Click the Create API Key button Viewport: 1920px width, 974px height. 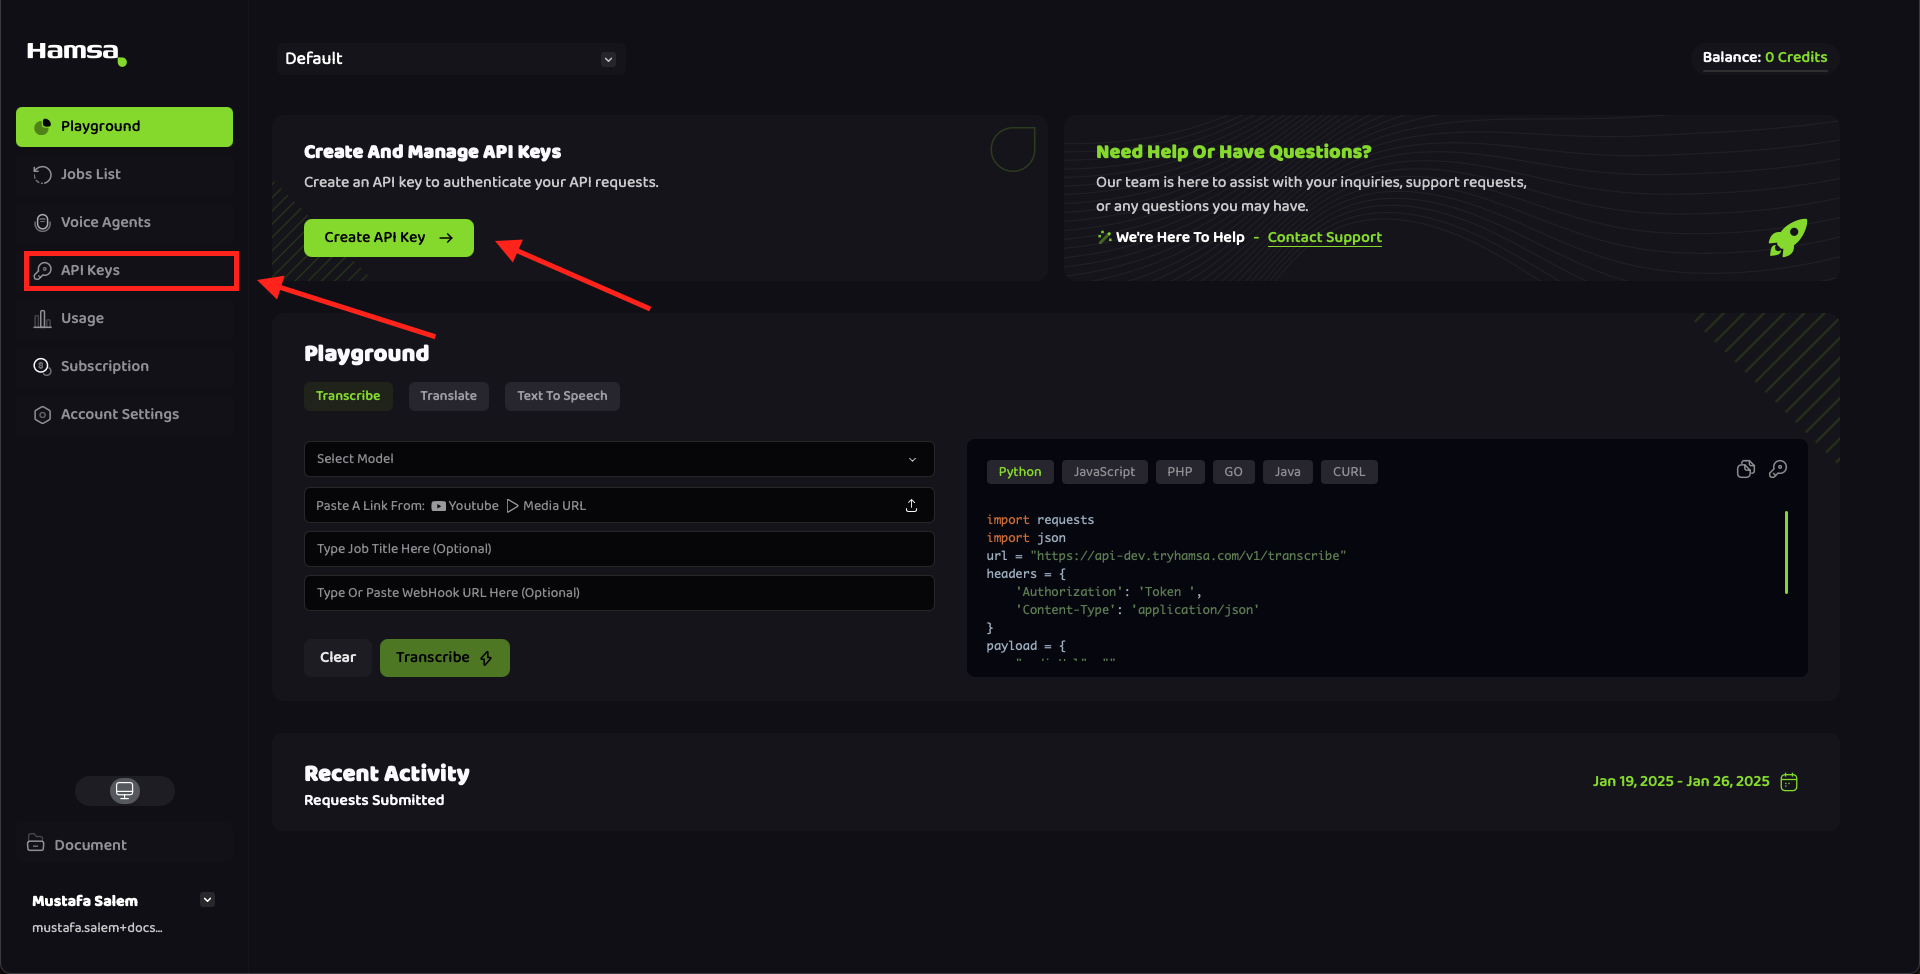tap(388, 237)
